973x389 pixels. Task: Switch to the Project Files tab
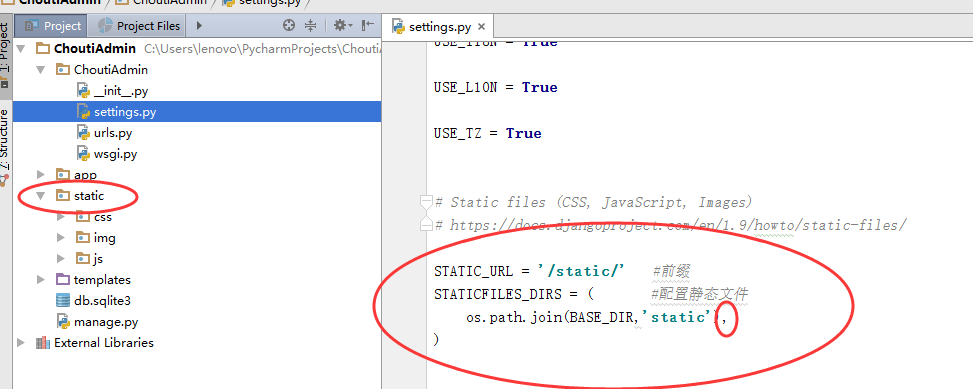click(139, 25)
